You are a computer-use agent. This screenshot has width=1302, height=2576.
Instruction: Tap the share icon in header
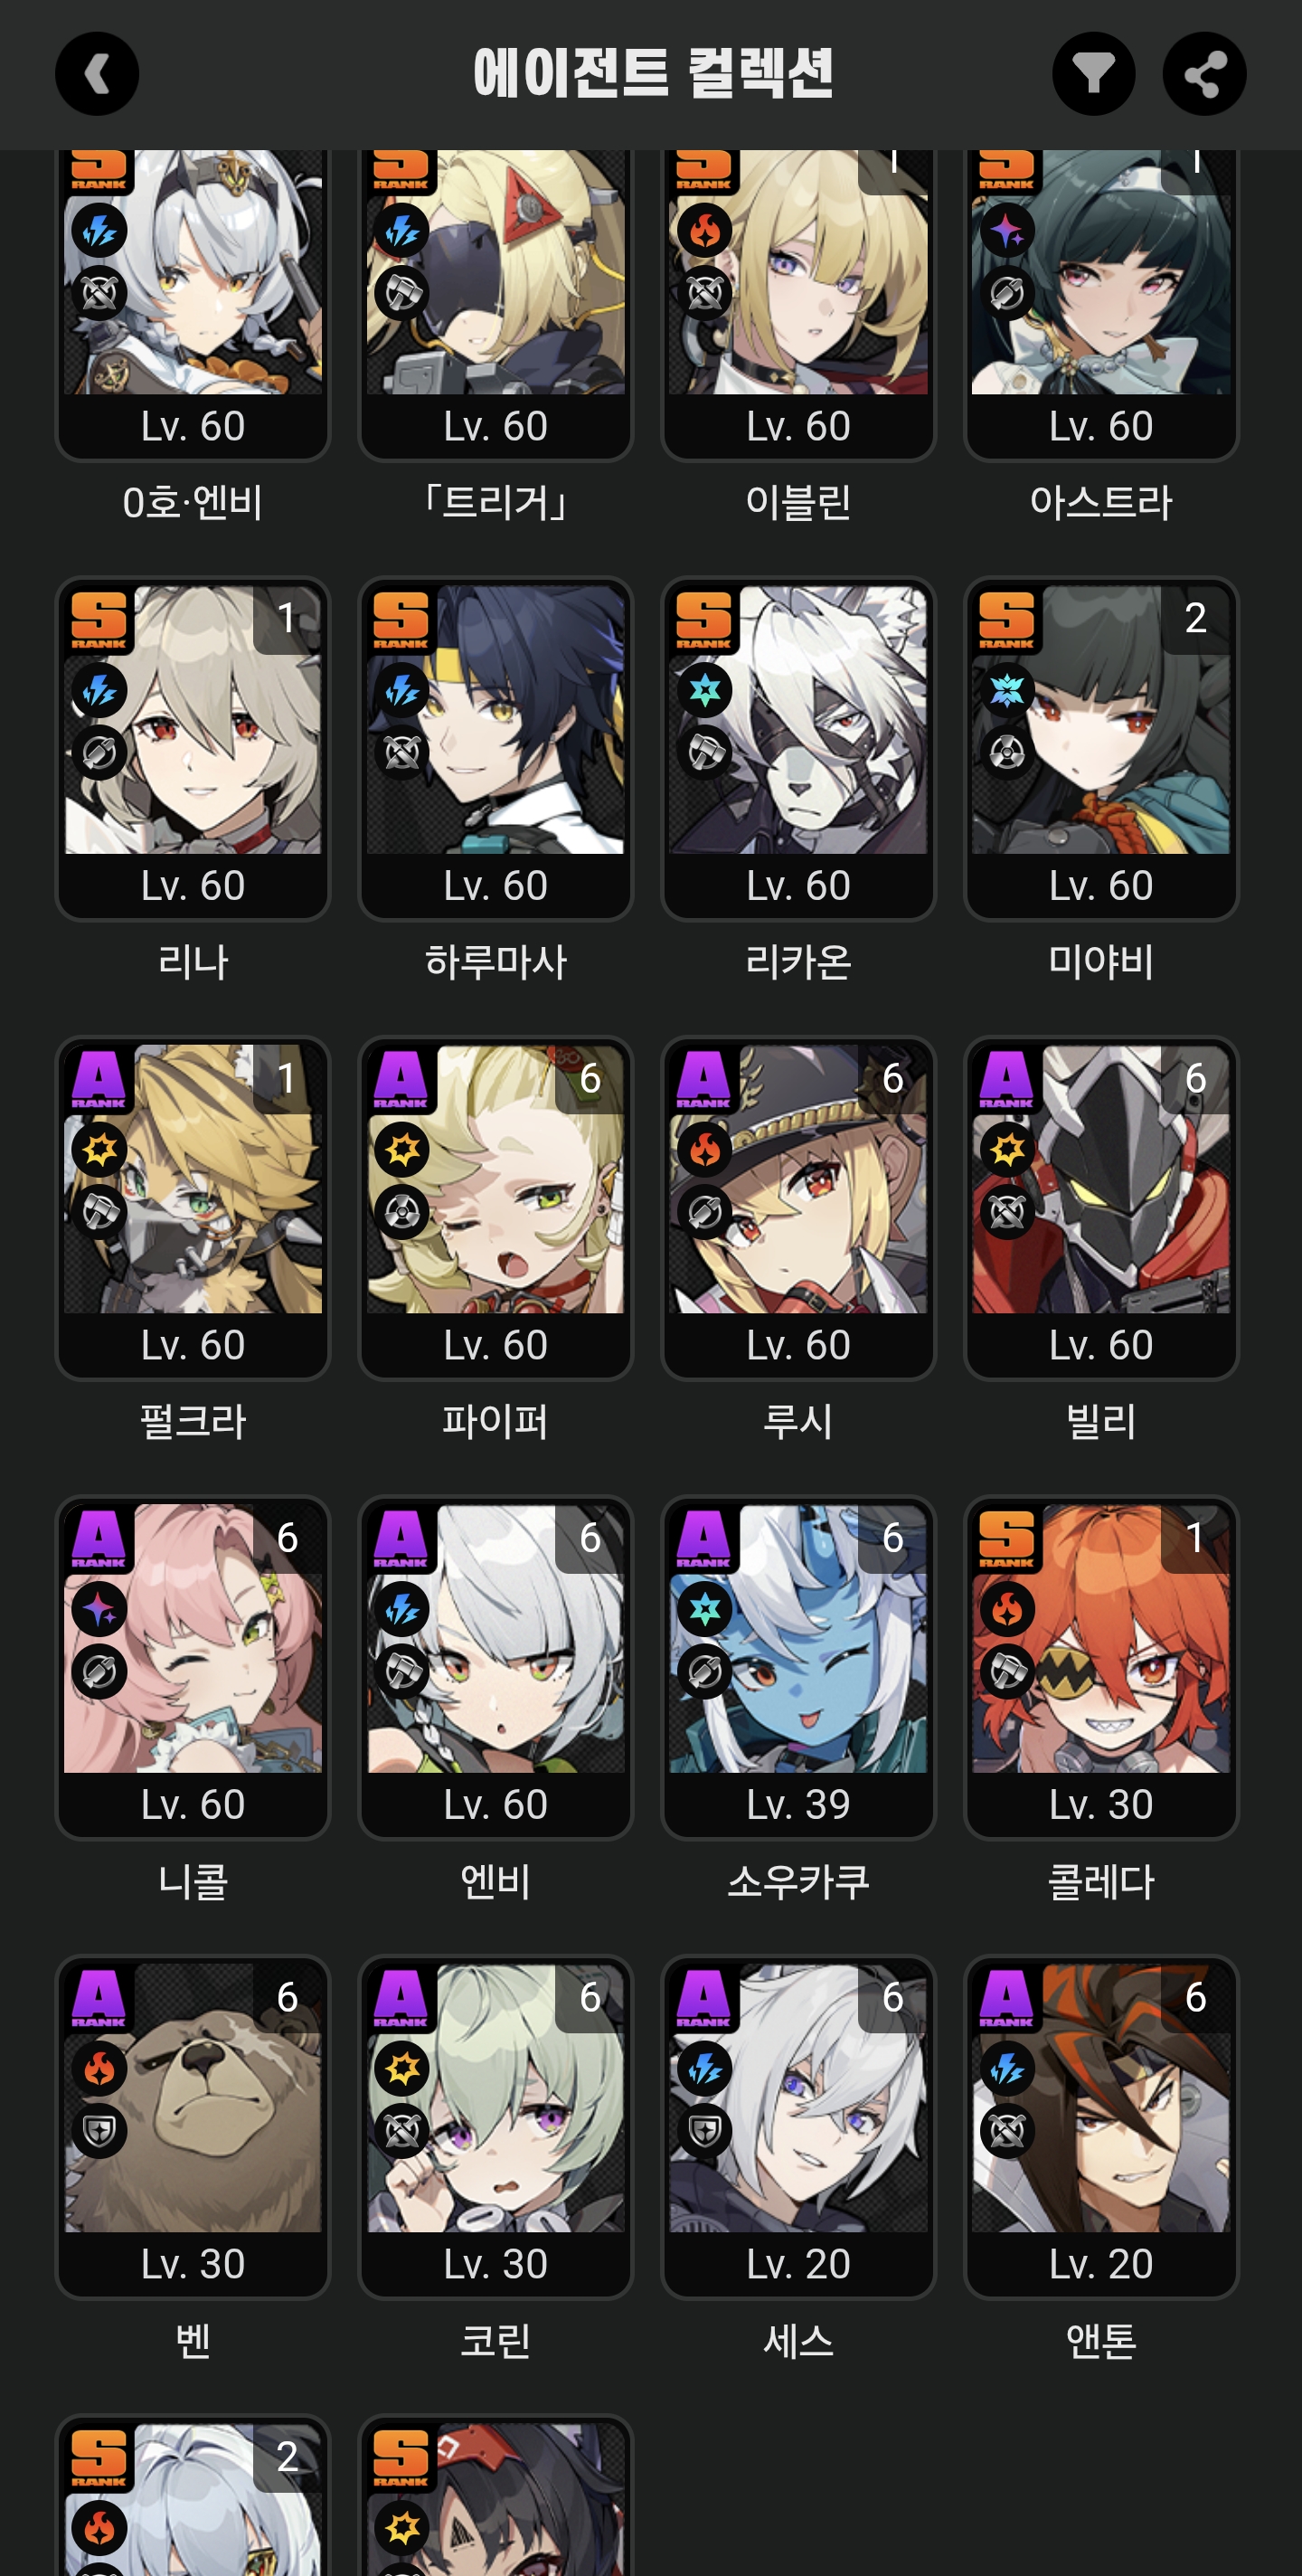pos(1204,74)
